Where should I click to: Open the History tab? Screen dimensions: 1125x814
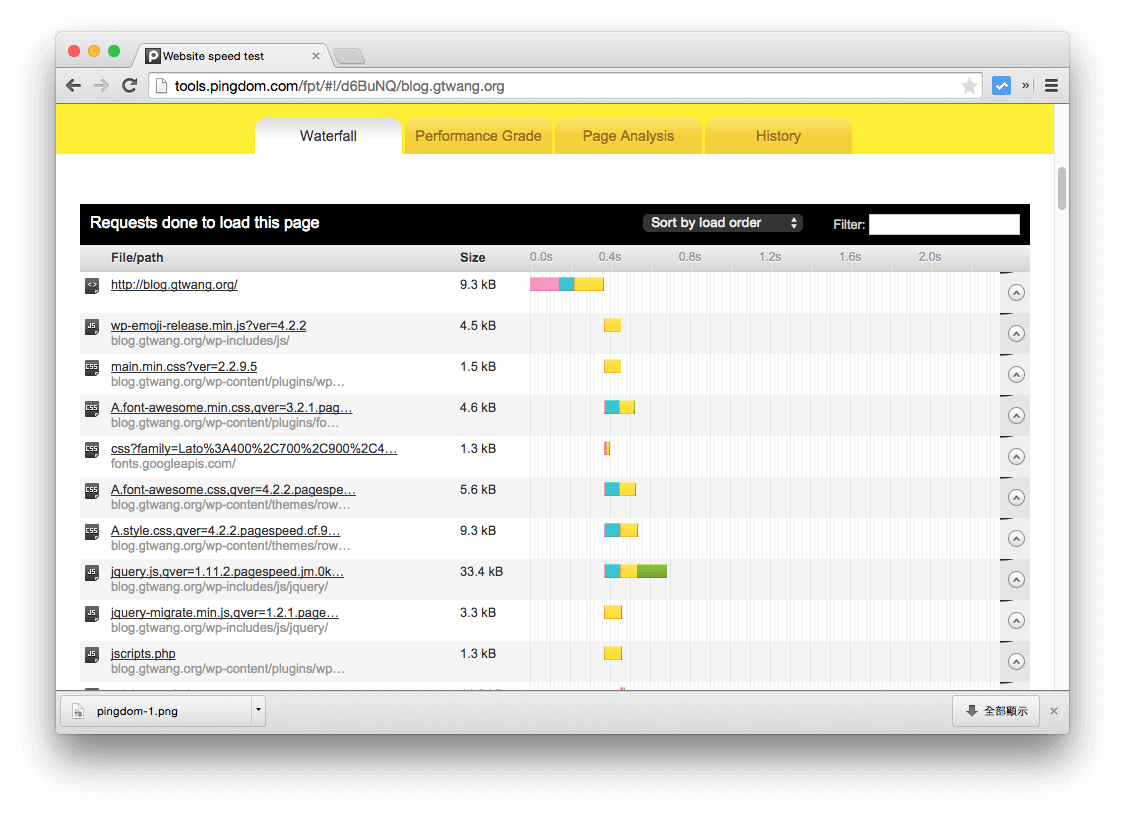click(x=778, y=135)
